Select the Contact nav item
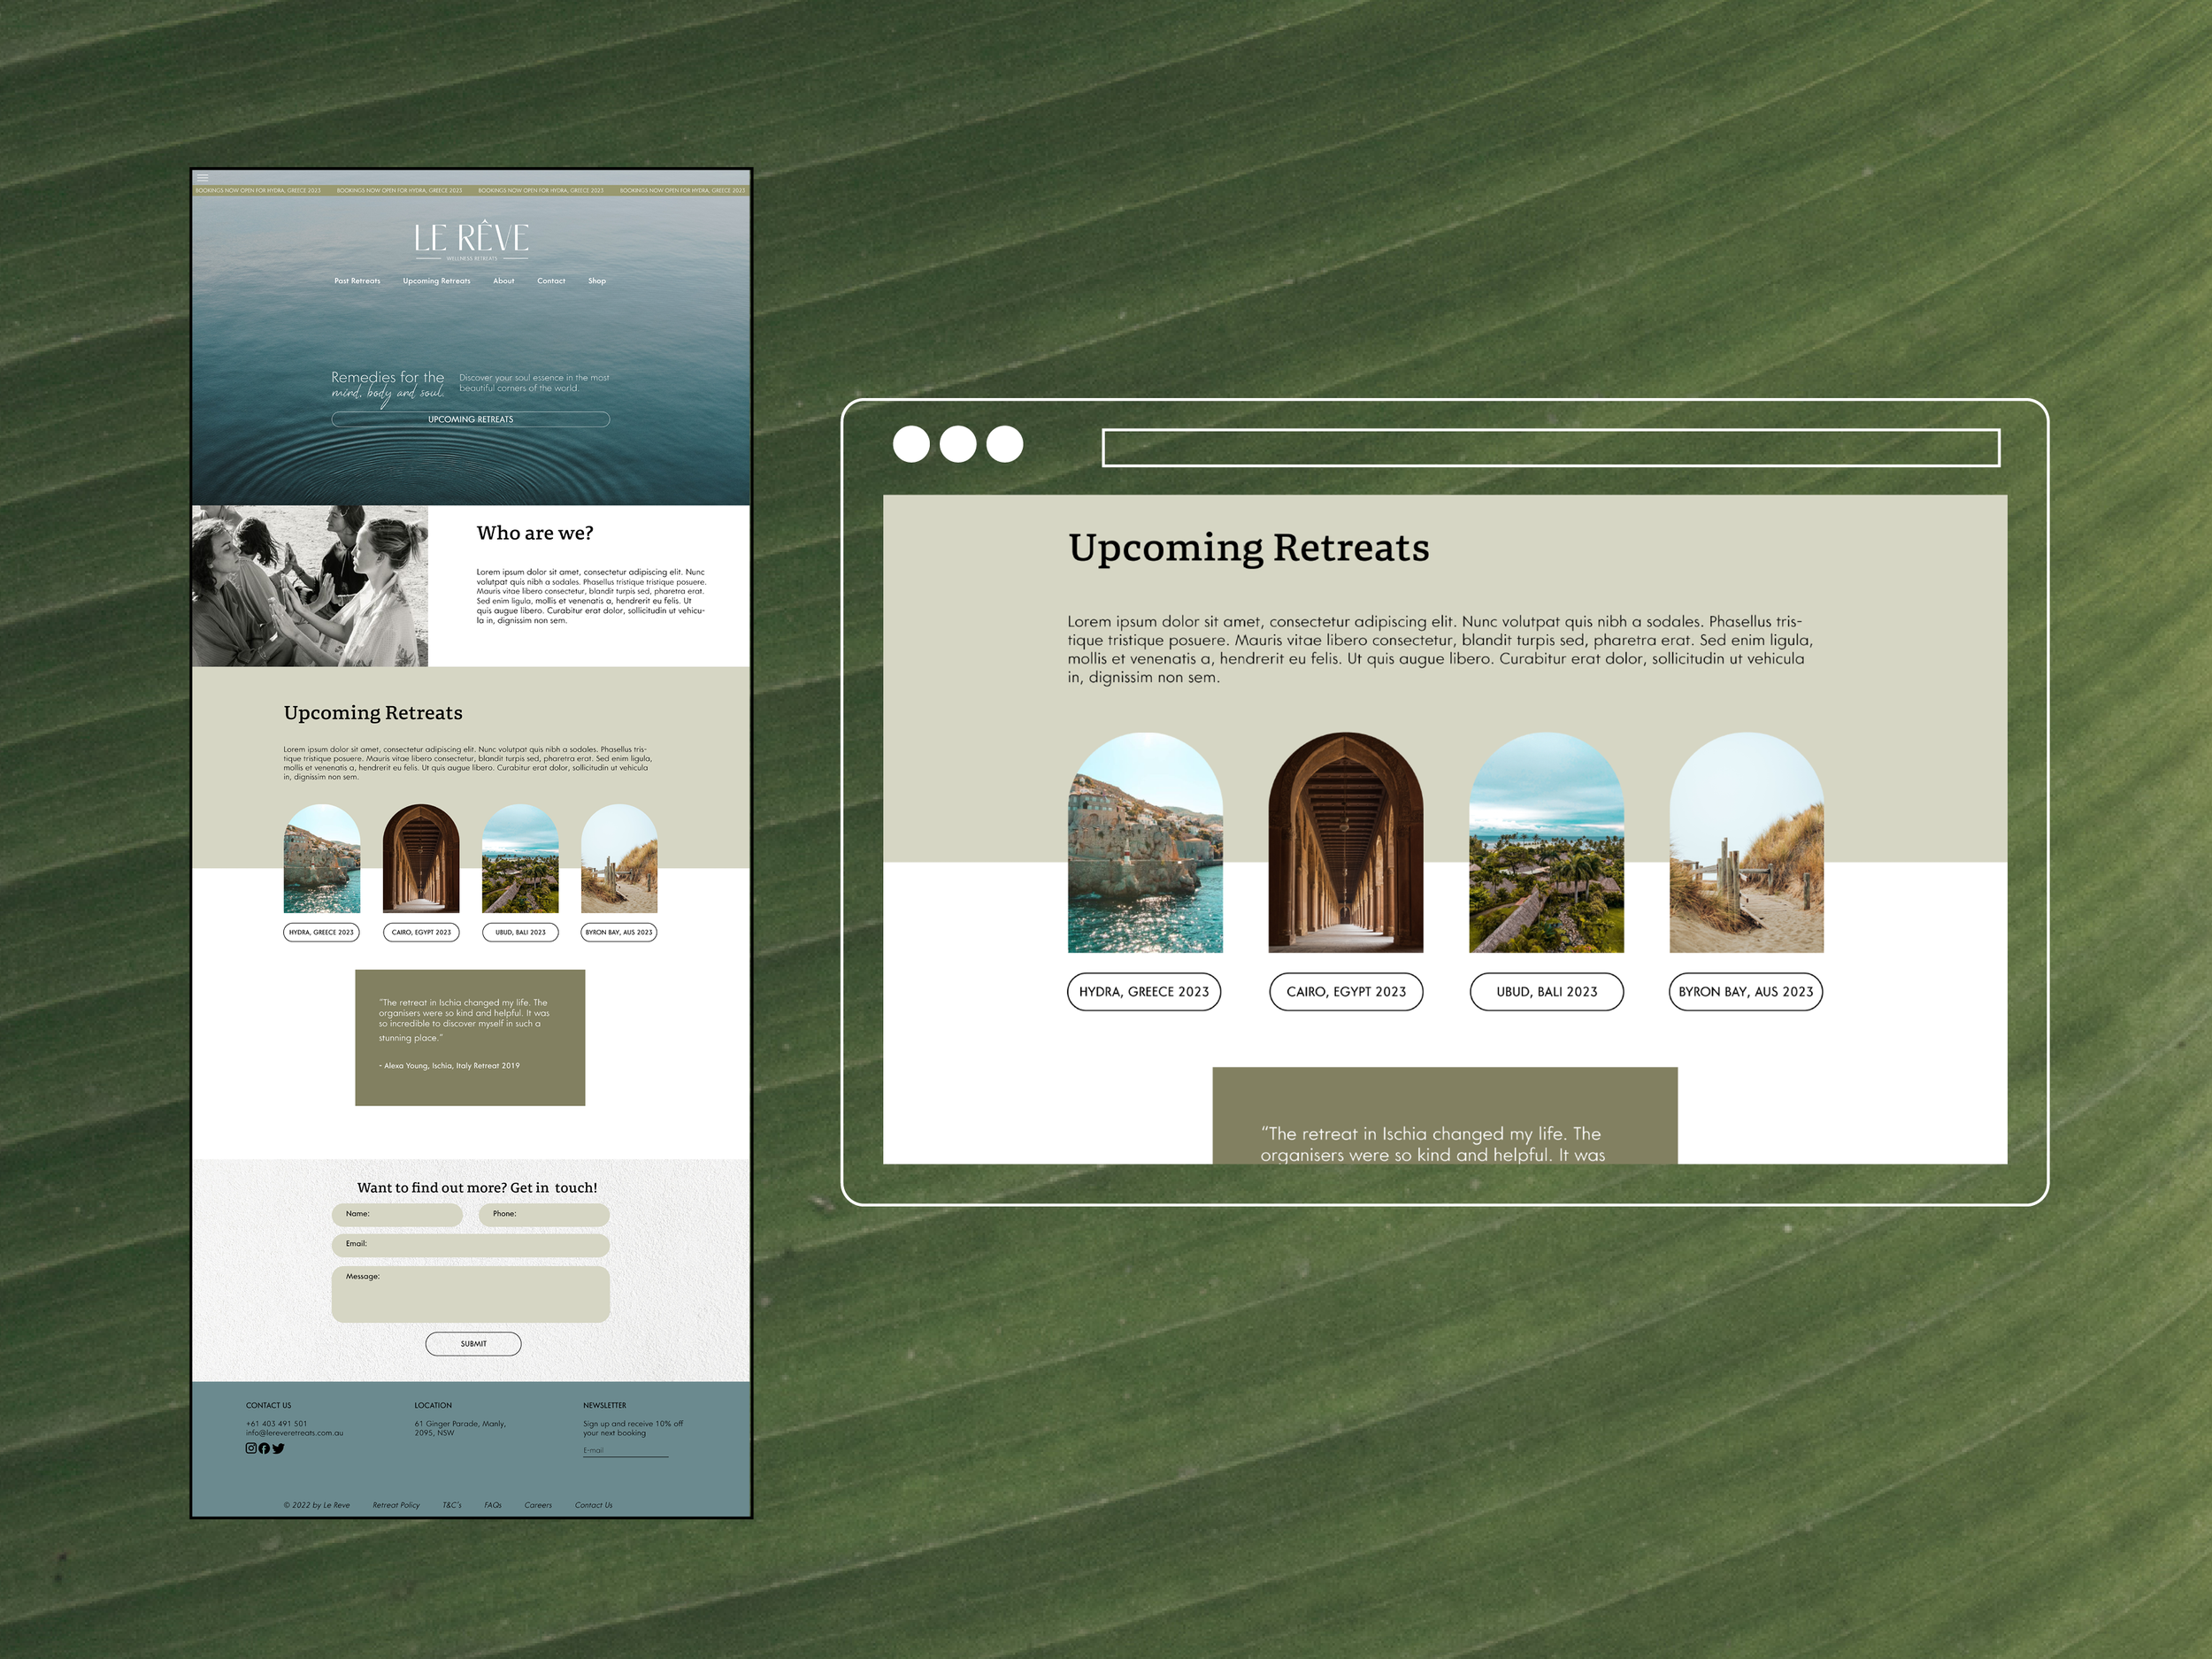 coord(551,281)
